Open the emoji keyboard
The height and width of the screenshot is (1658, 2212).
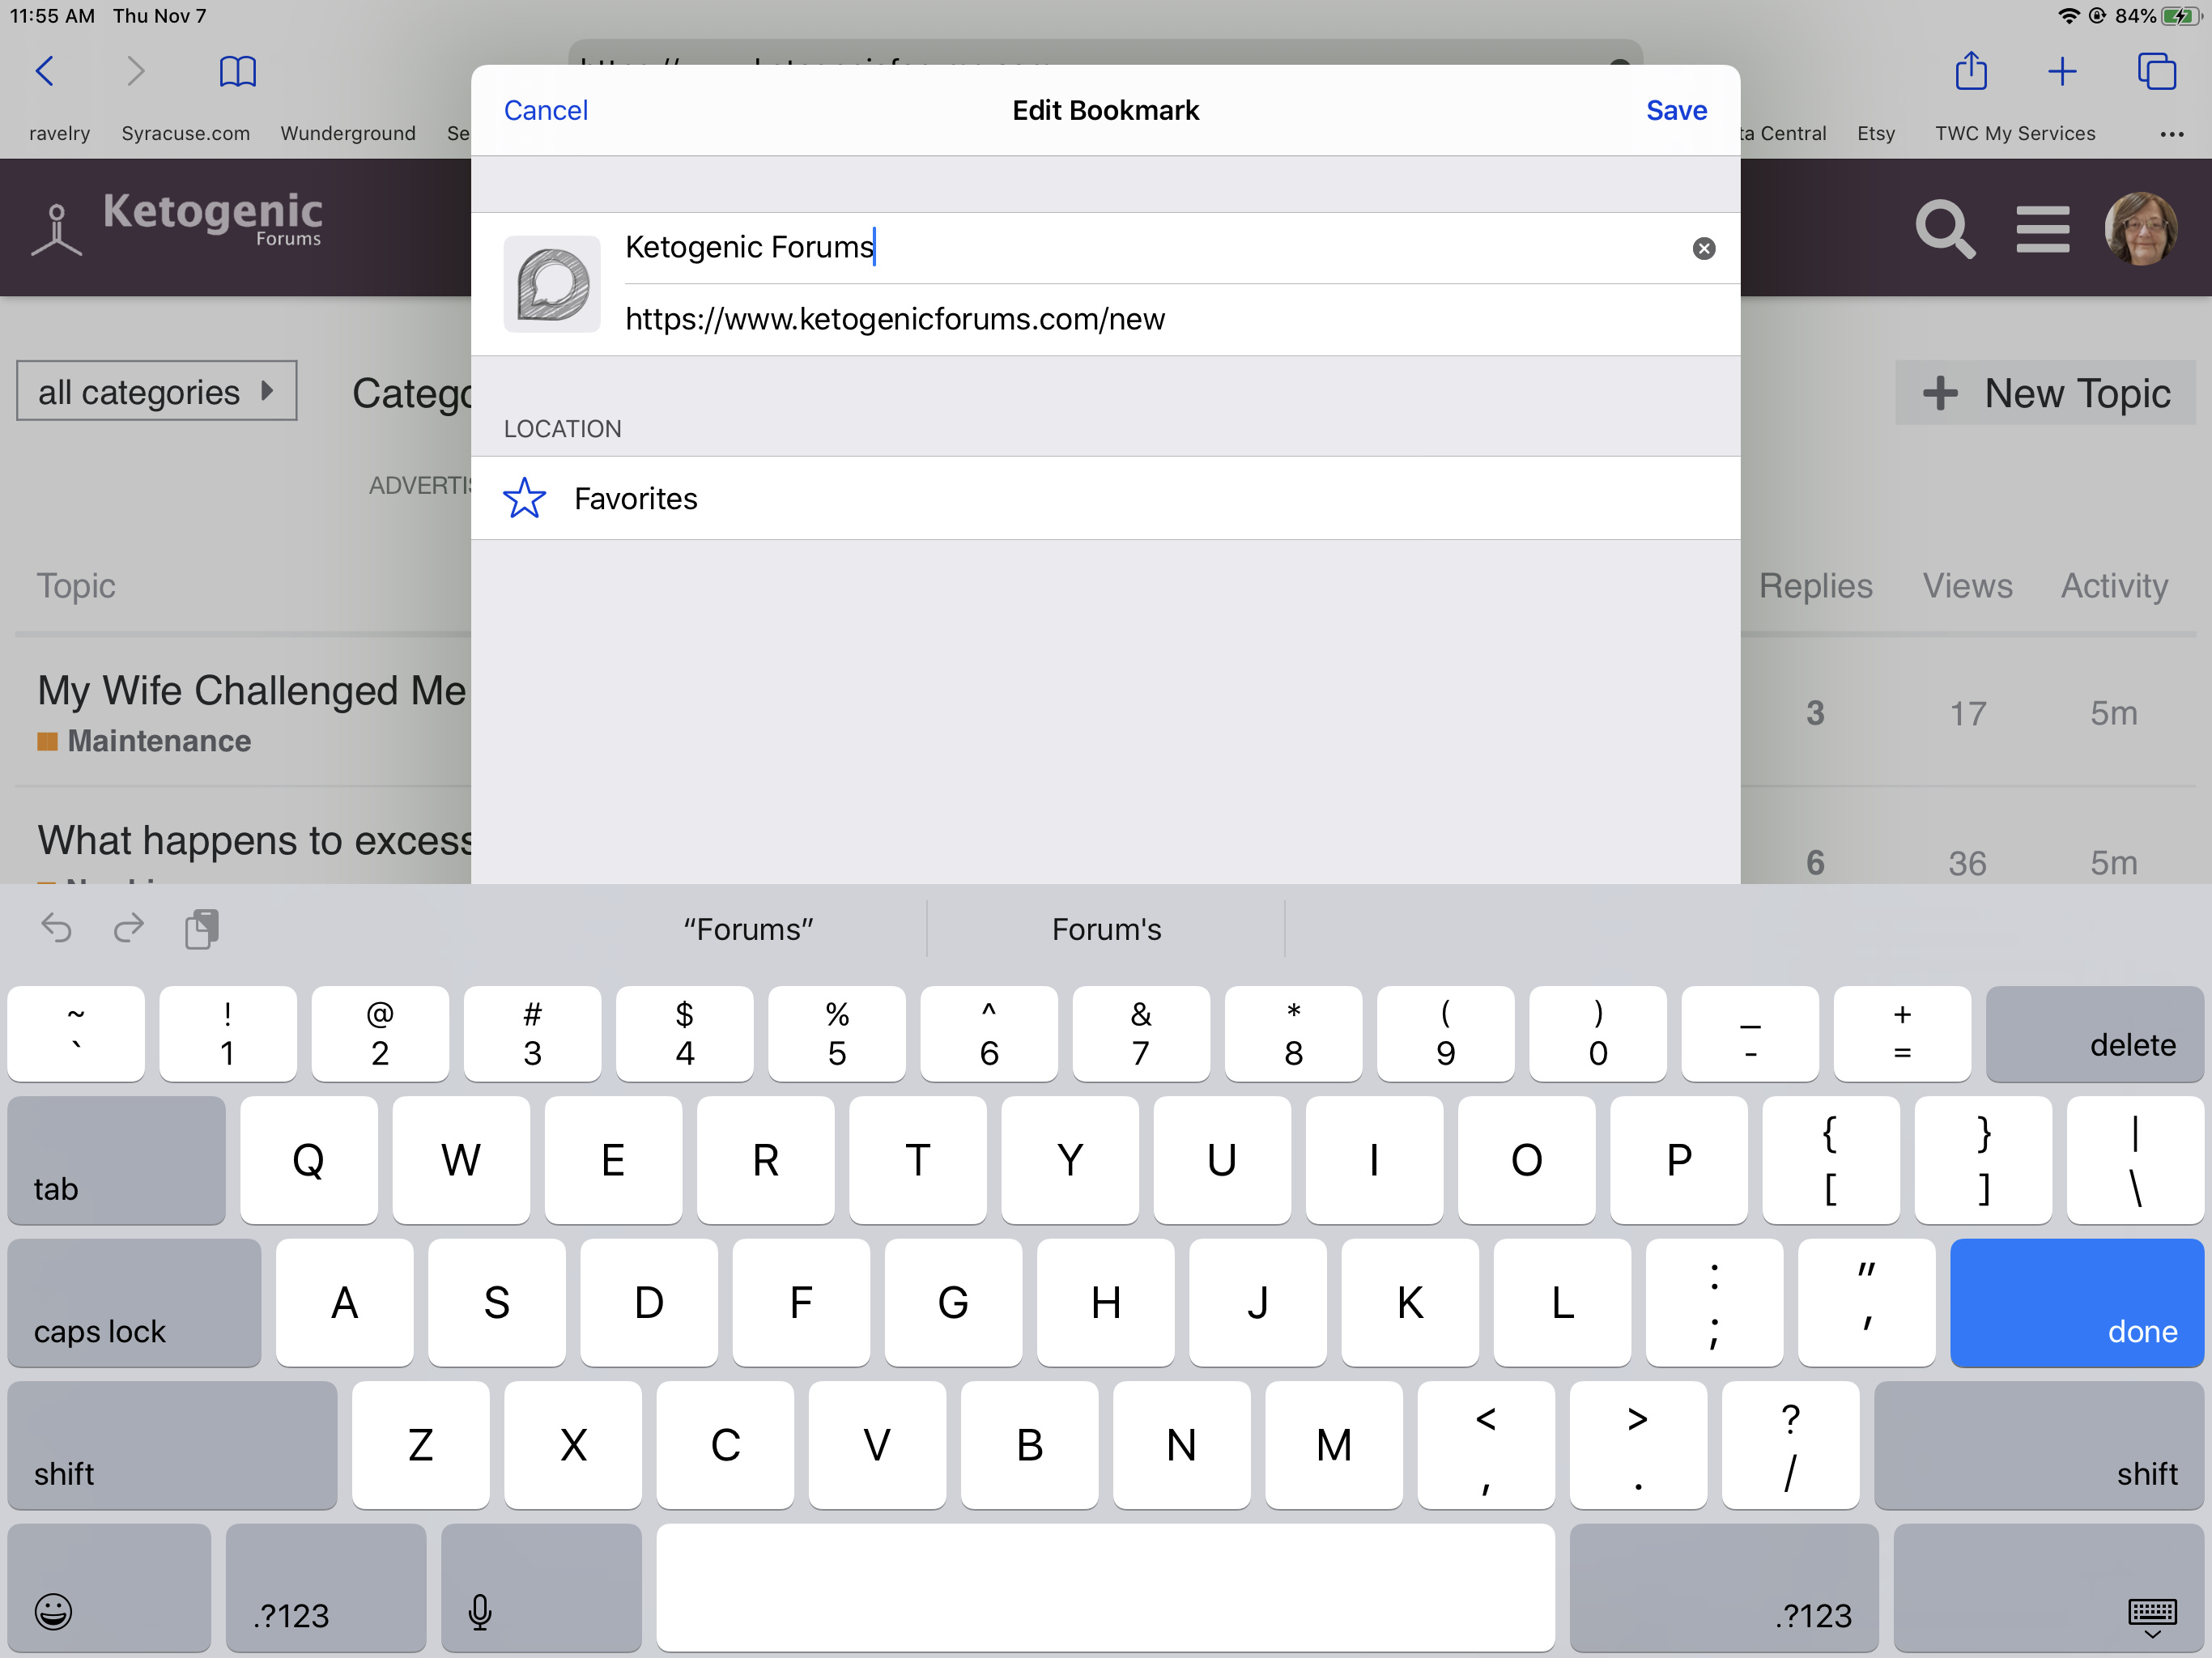click(109, 1587)
